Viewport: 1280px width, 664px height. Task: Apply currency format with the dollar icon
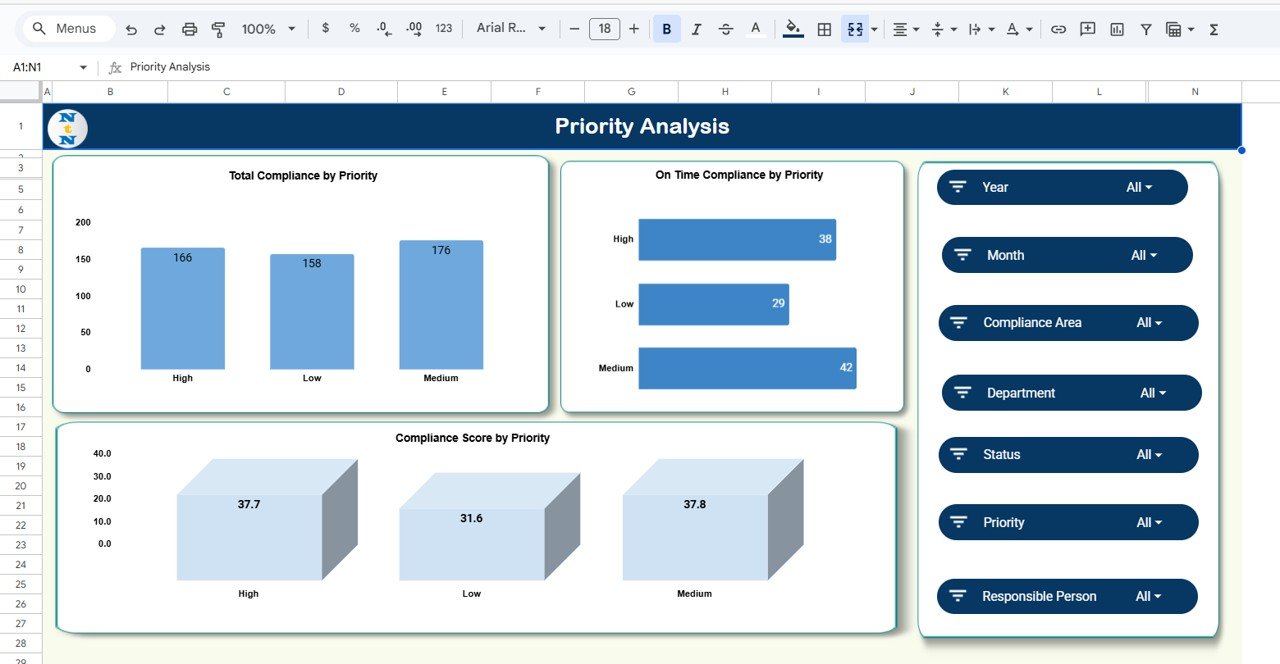click(x=325, y=29)
